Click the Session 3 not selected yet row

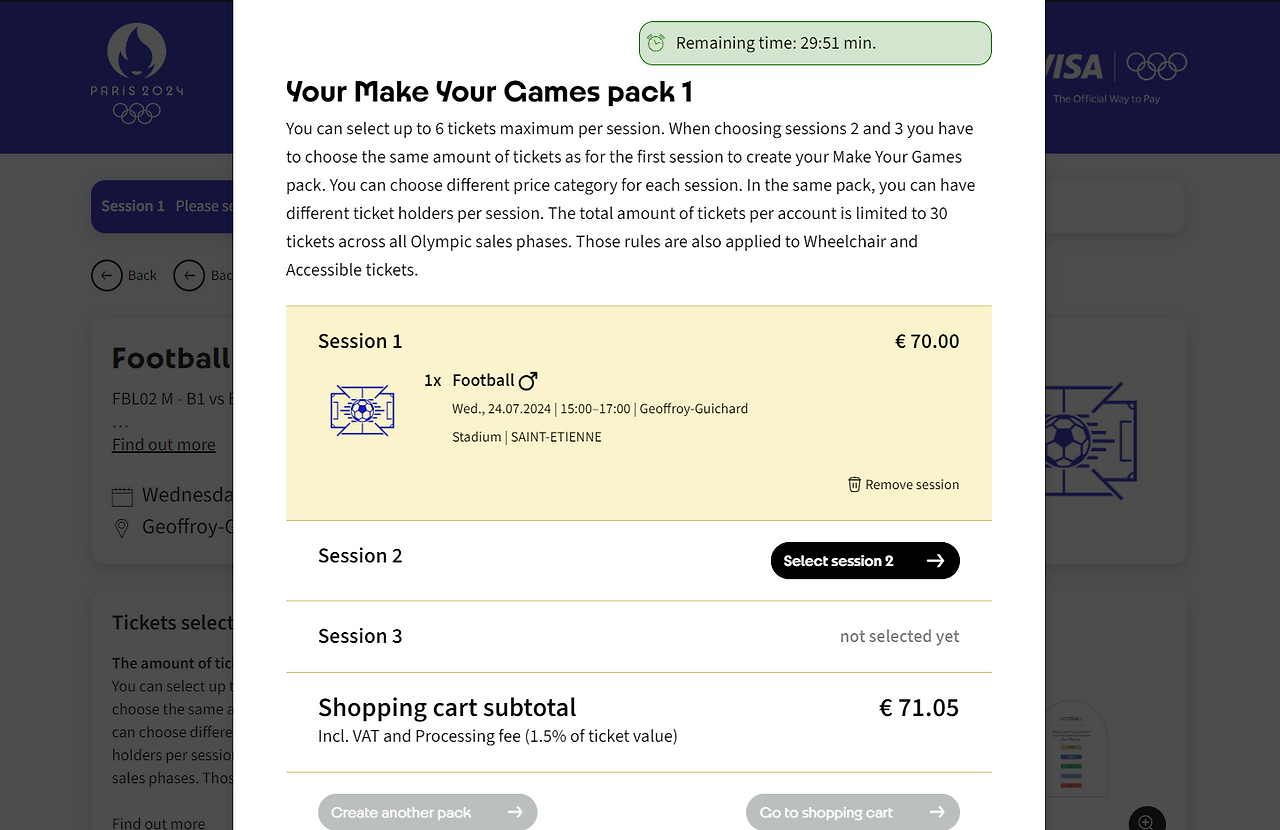(x=638, y=637)
